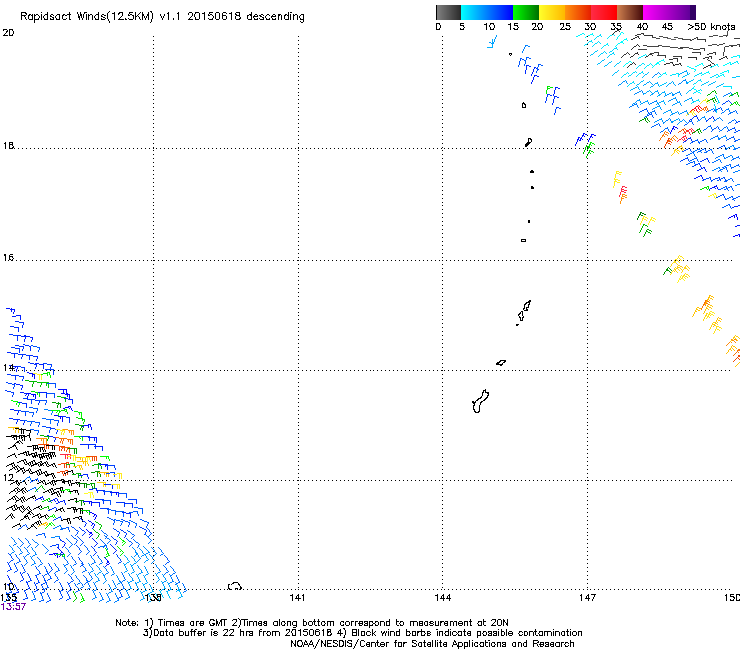Click the '20' latitude axis label
The width and height of the screenshot is (740, 650).
pyautogui.click(x=8, y=33)
